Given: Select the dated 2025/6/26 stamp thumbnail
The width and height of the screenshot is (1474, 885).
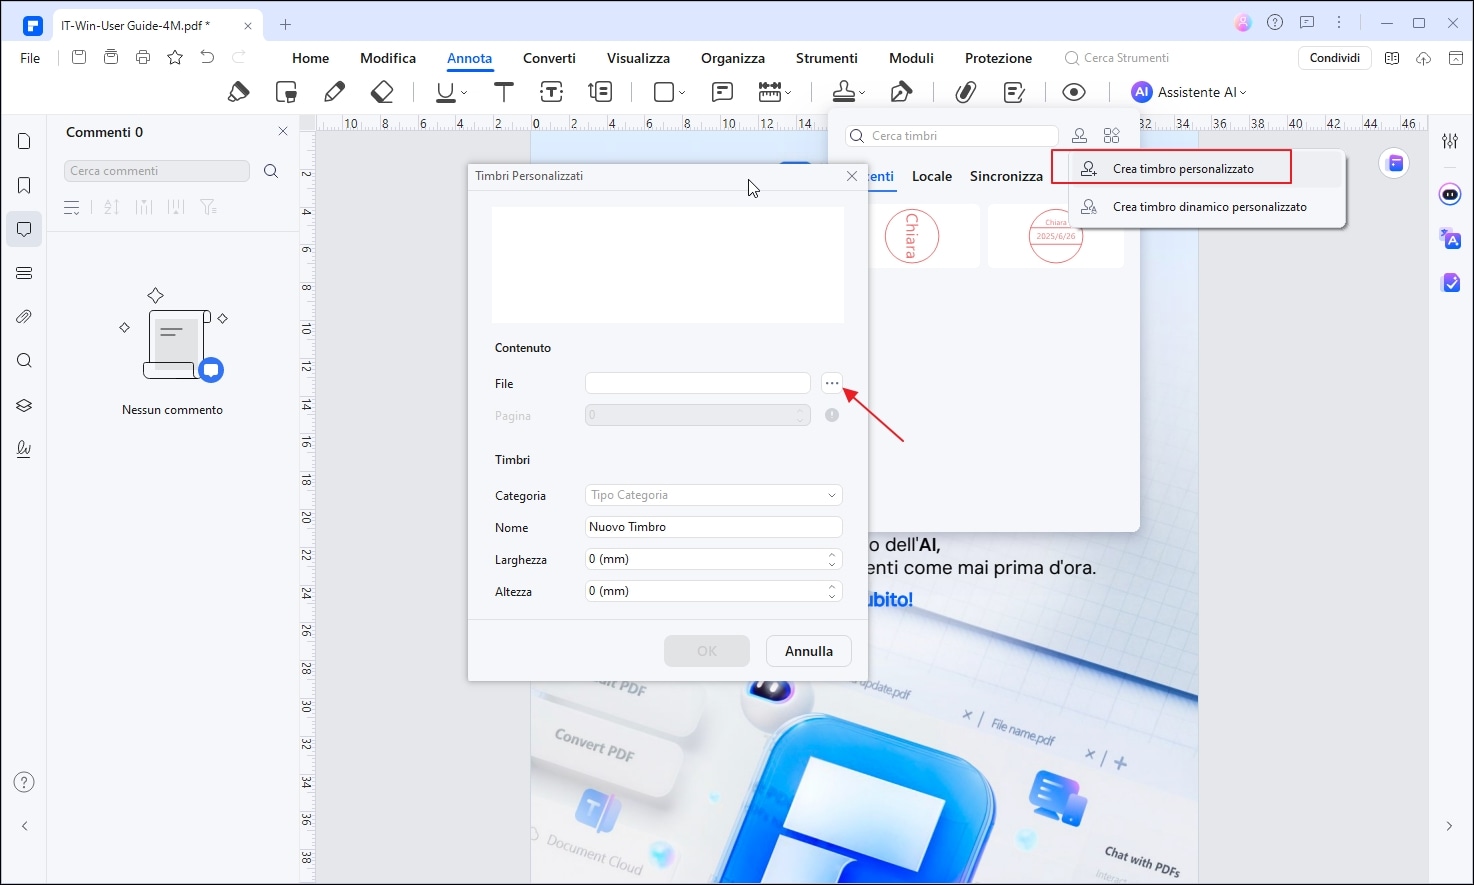Looking at the screenshot, I should tap(1056, 236).
